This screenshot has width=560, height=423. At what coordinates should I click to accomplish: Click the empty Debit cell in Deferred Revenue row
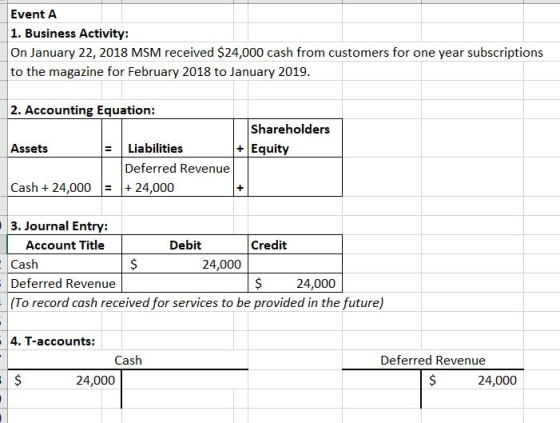coord(185,284)
